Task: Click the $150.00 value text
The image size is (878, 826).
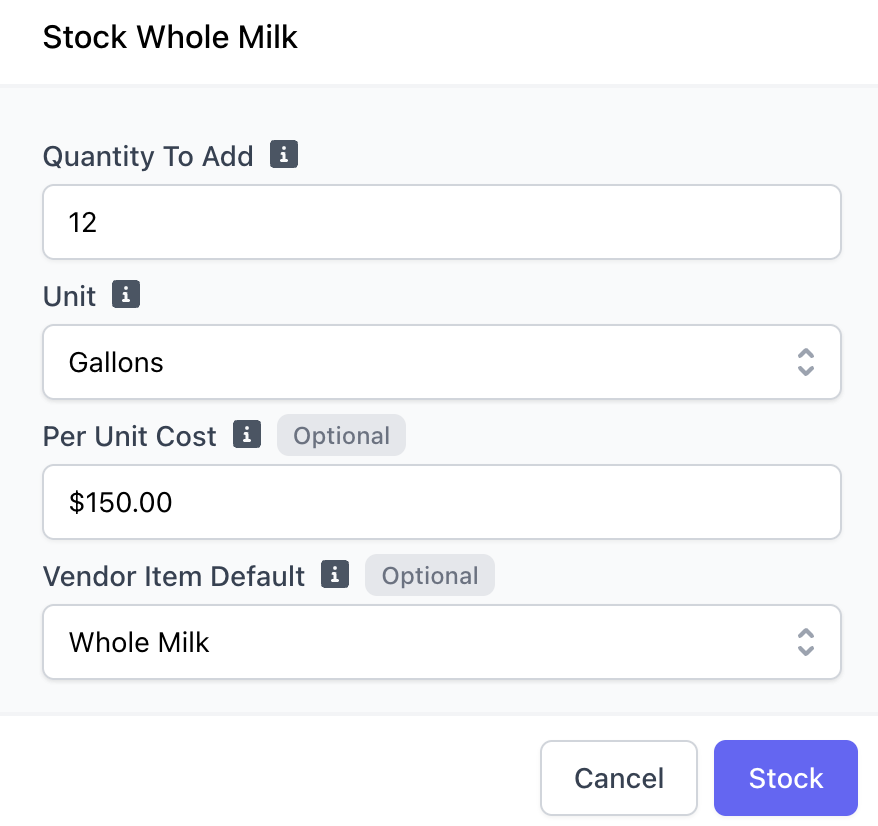Action: (120, 502)
